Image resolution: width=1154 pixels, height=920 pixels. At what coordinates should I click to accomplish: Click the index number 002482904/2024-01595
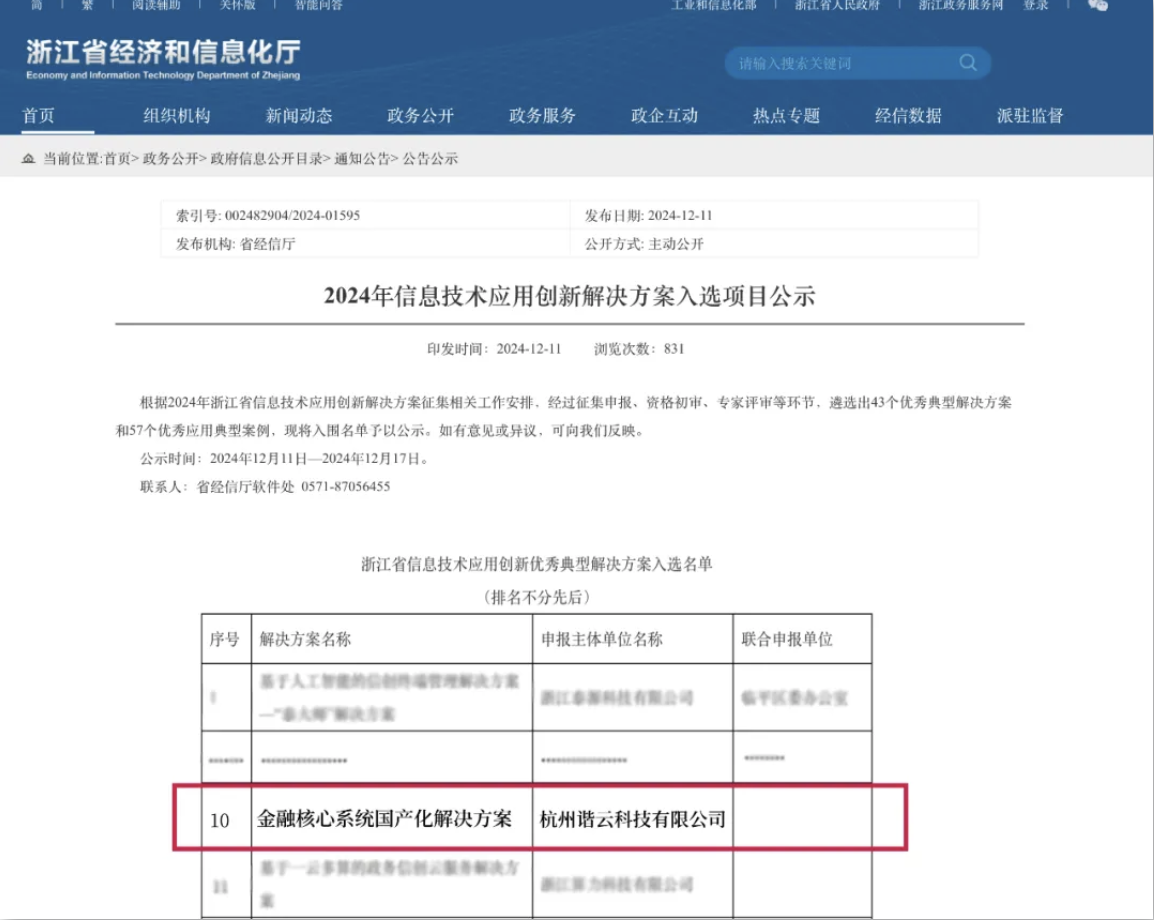tap(292, 216)
